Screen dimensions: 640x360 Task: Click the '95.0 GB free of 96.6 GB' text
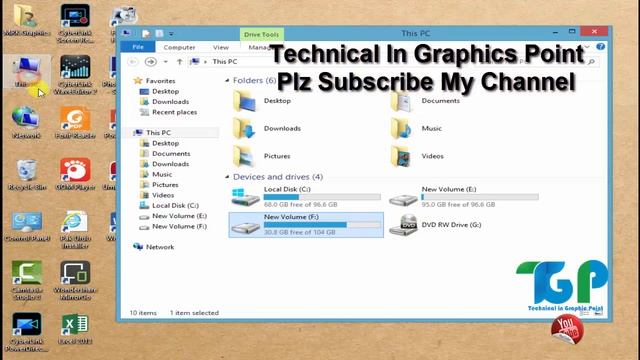click(x=458, y=204)
